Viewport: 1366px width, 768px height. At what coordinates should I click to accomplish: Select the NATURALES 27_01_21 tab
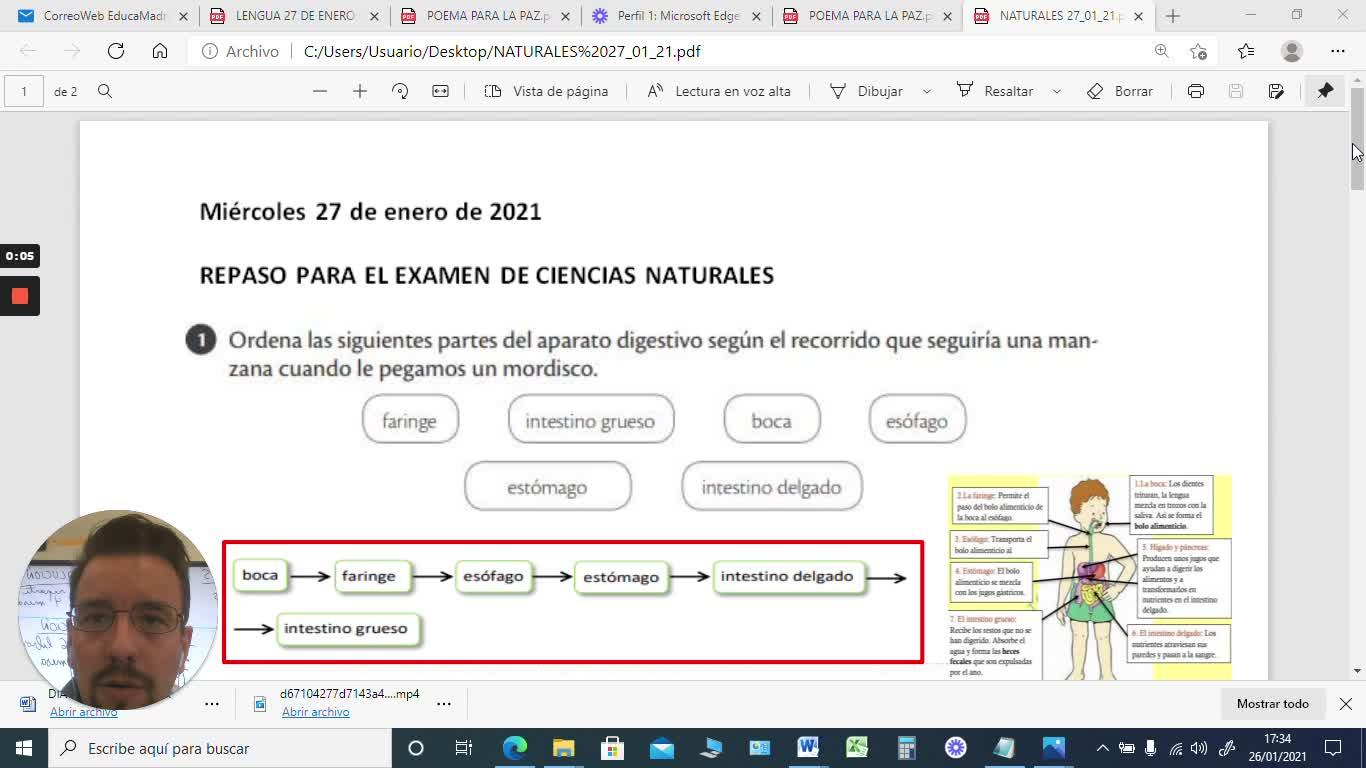(1058, 16)
